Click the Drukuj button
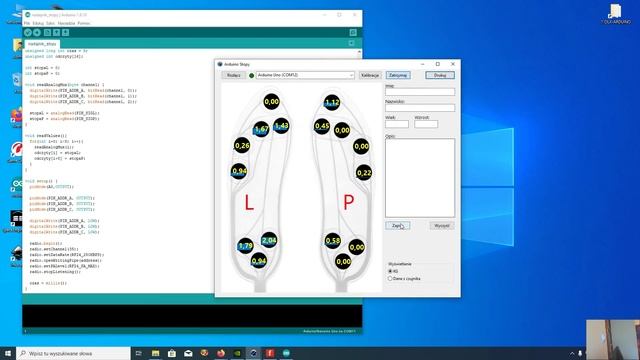 (440, 75)
